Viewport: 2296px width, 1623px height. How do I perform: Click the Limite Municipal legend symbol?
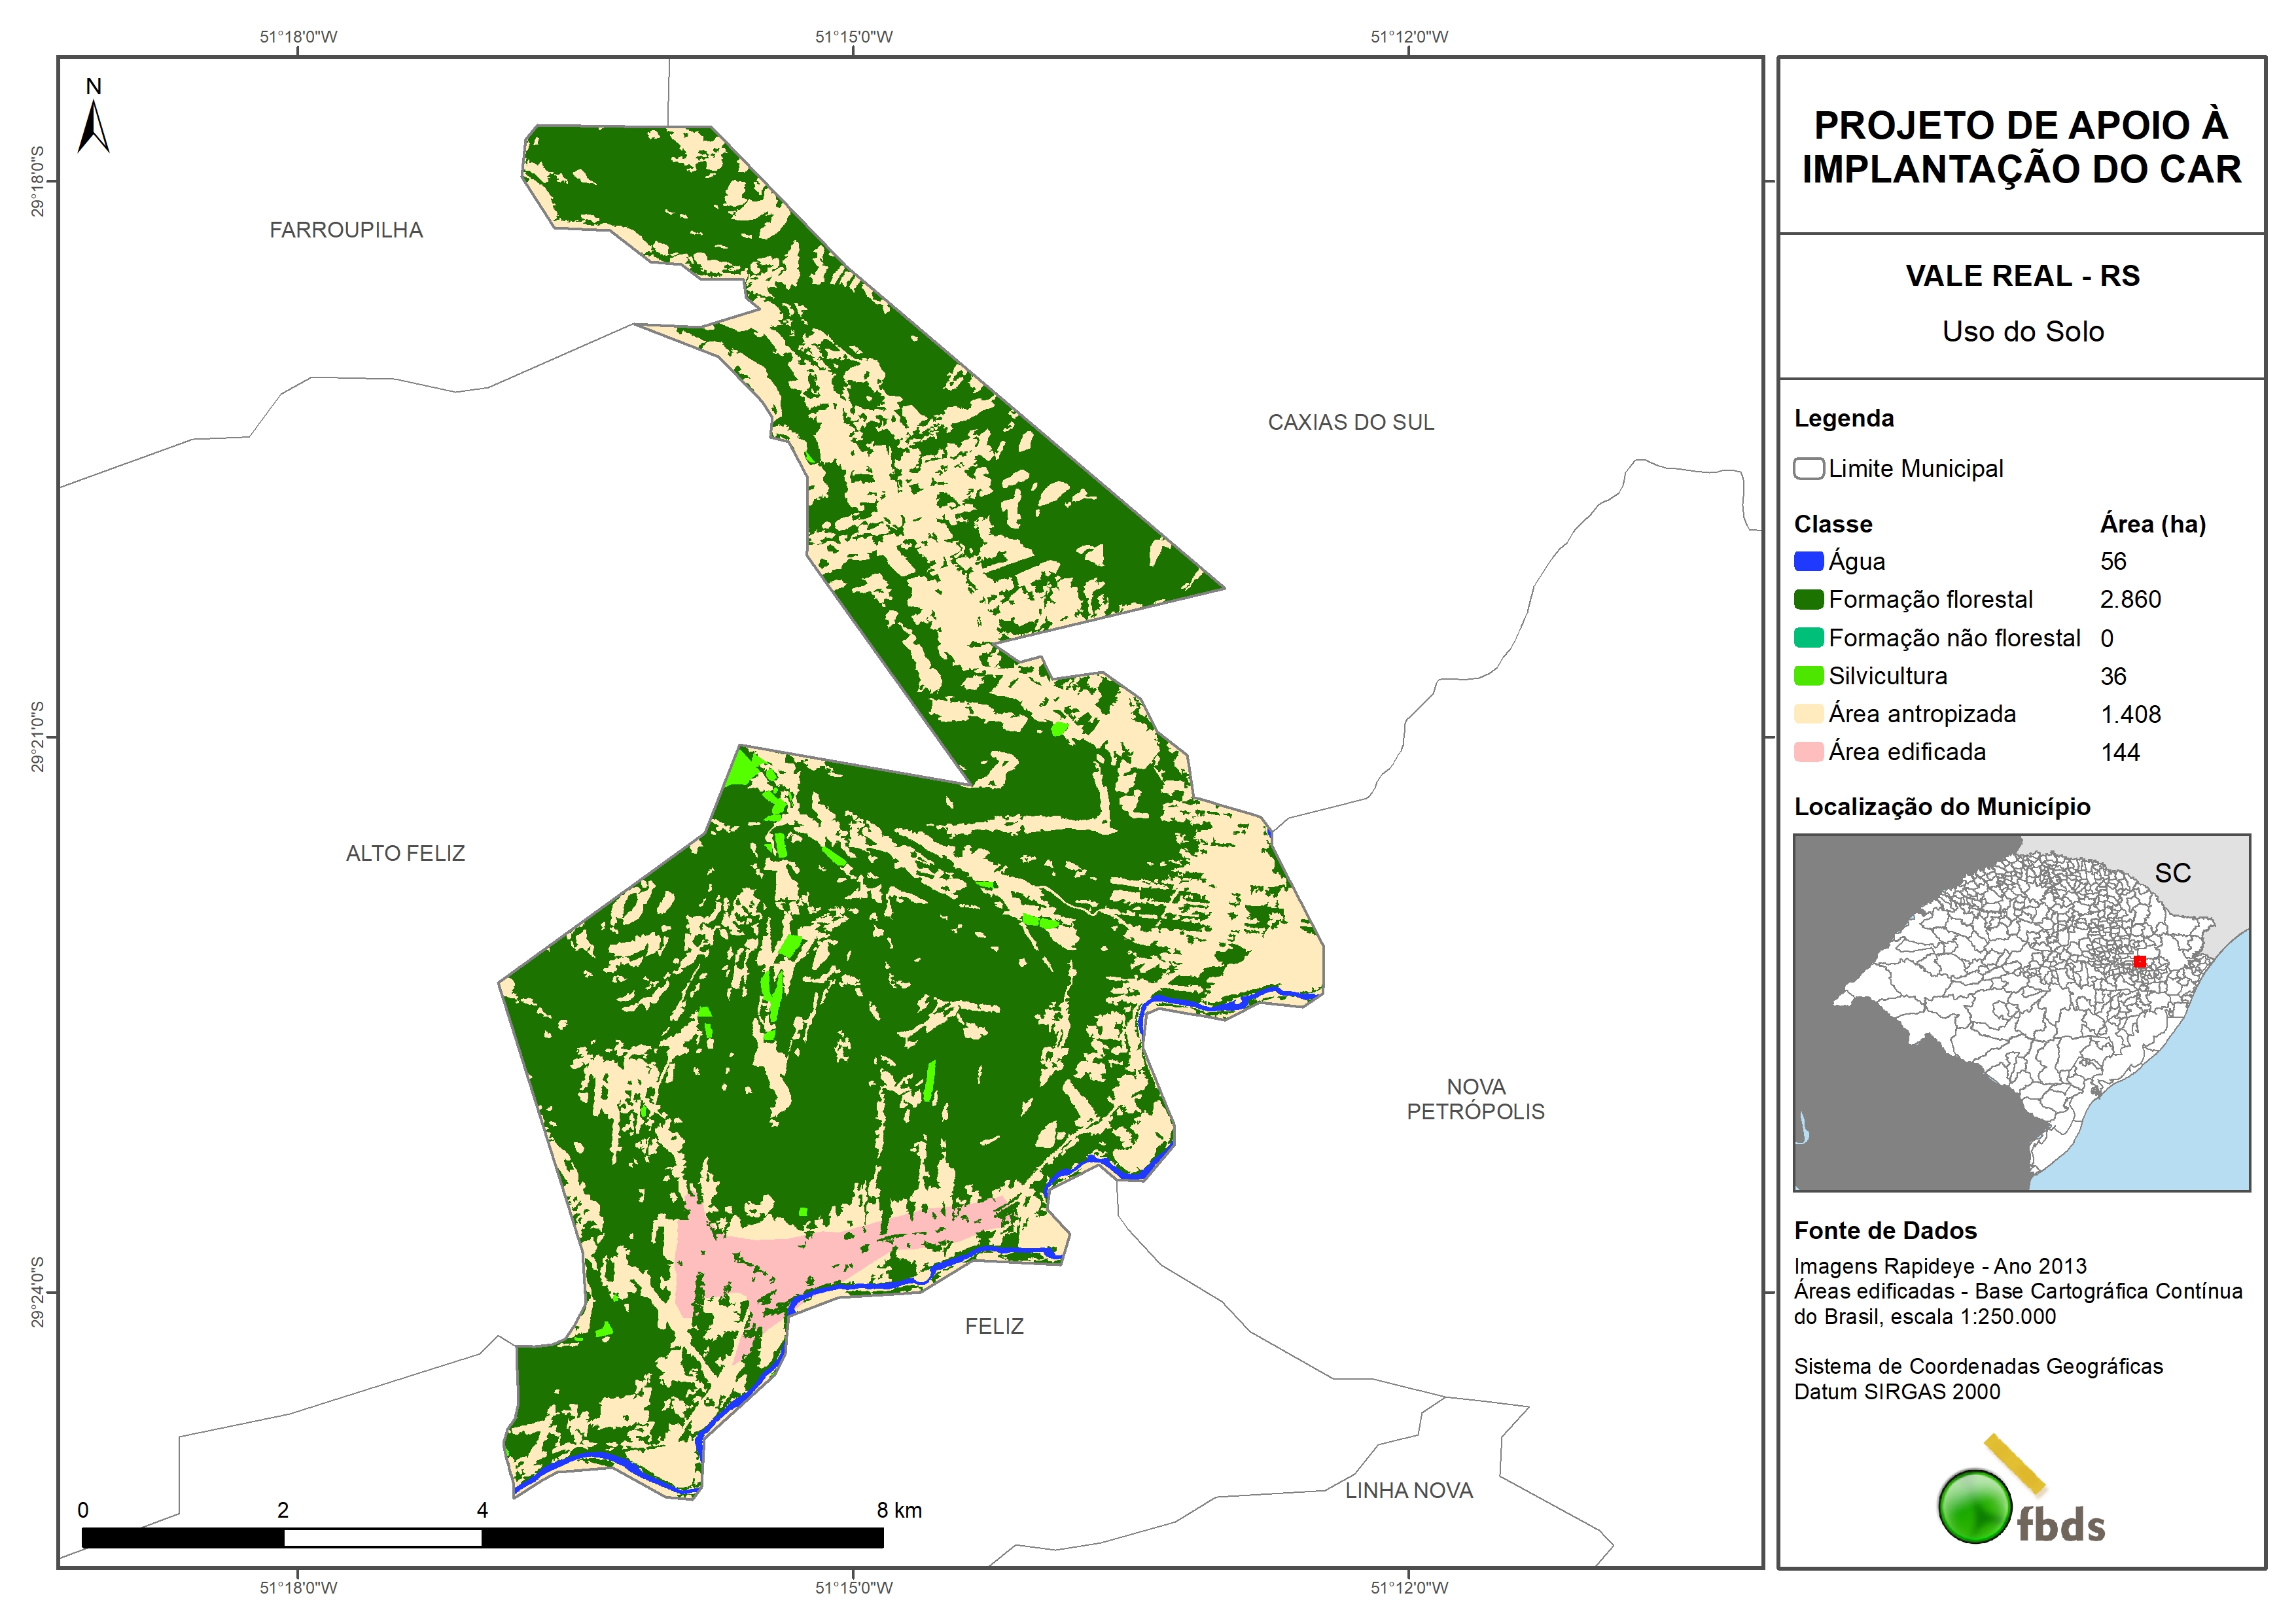tap(1808, 468)
